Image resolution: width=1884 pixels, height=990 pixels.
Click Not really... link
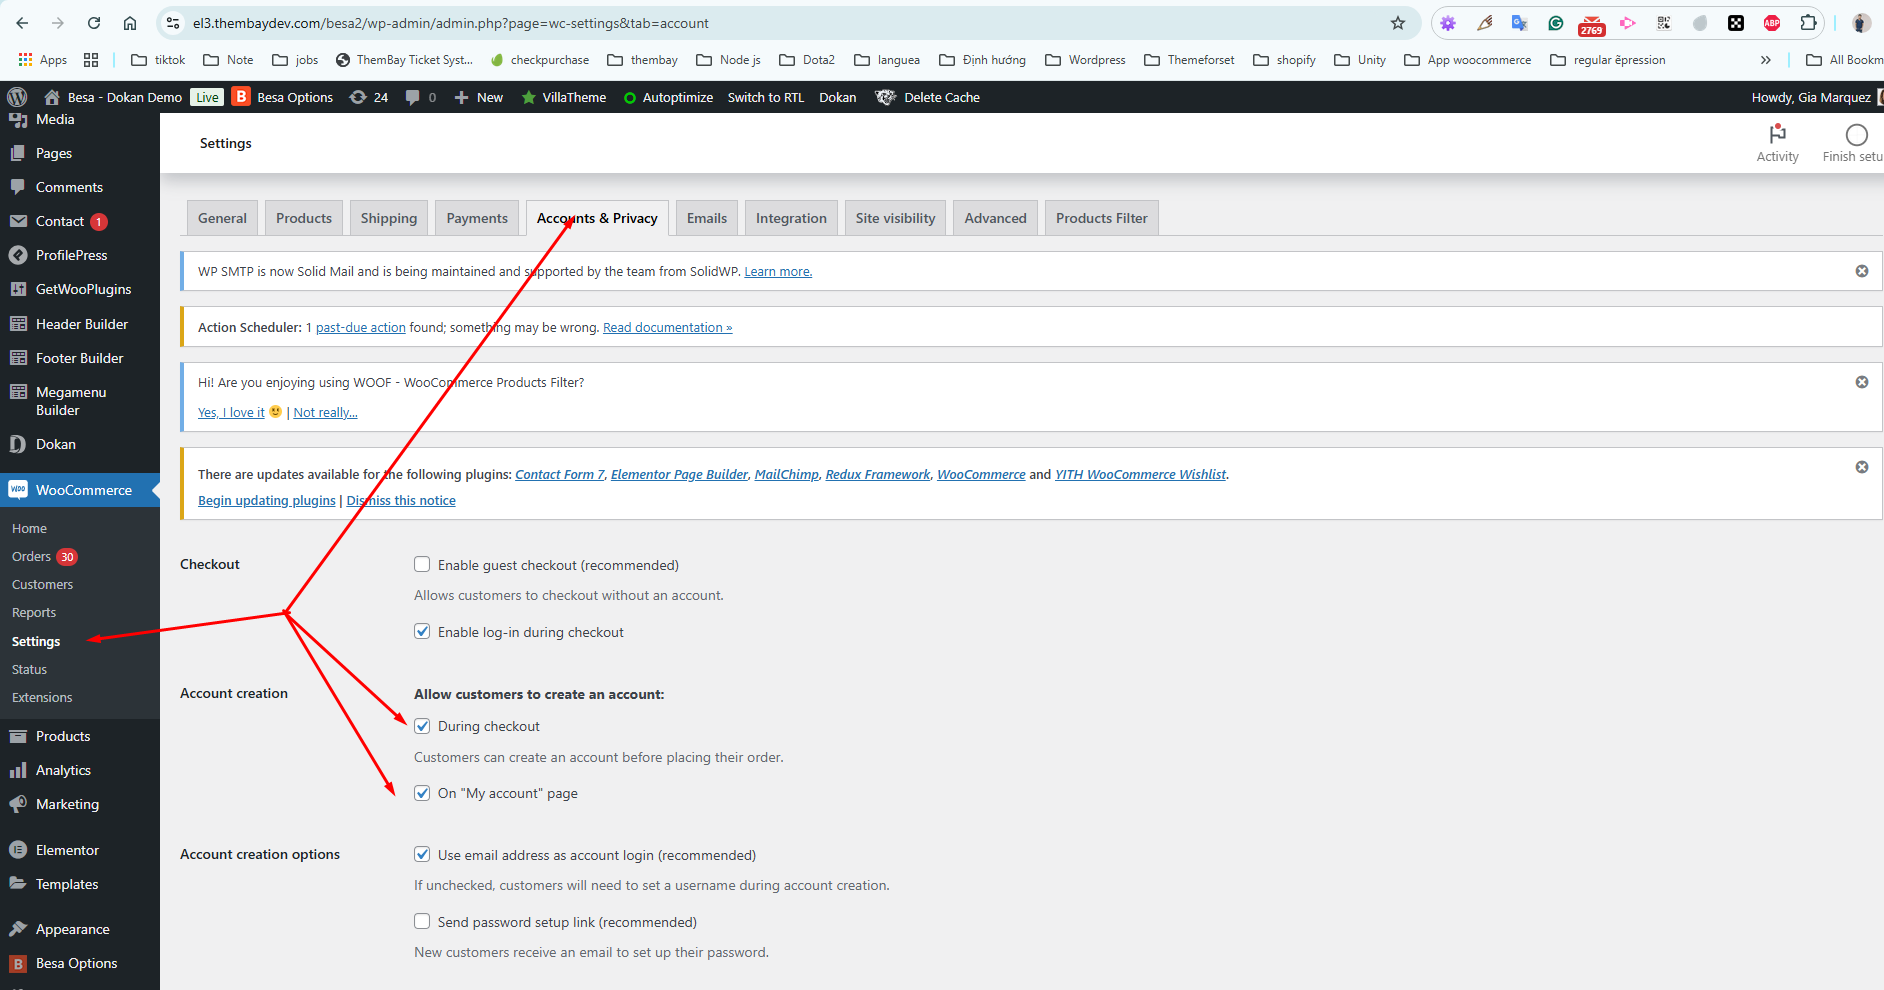tap(326, 413)
